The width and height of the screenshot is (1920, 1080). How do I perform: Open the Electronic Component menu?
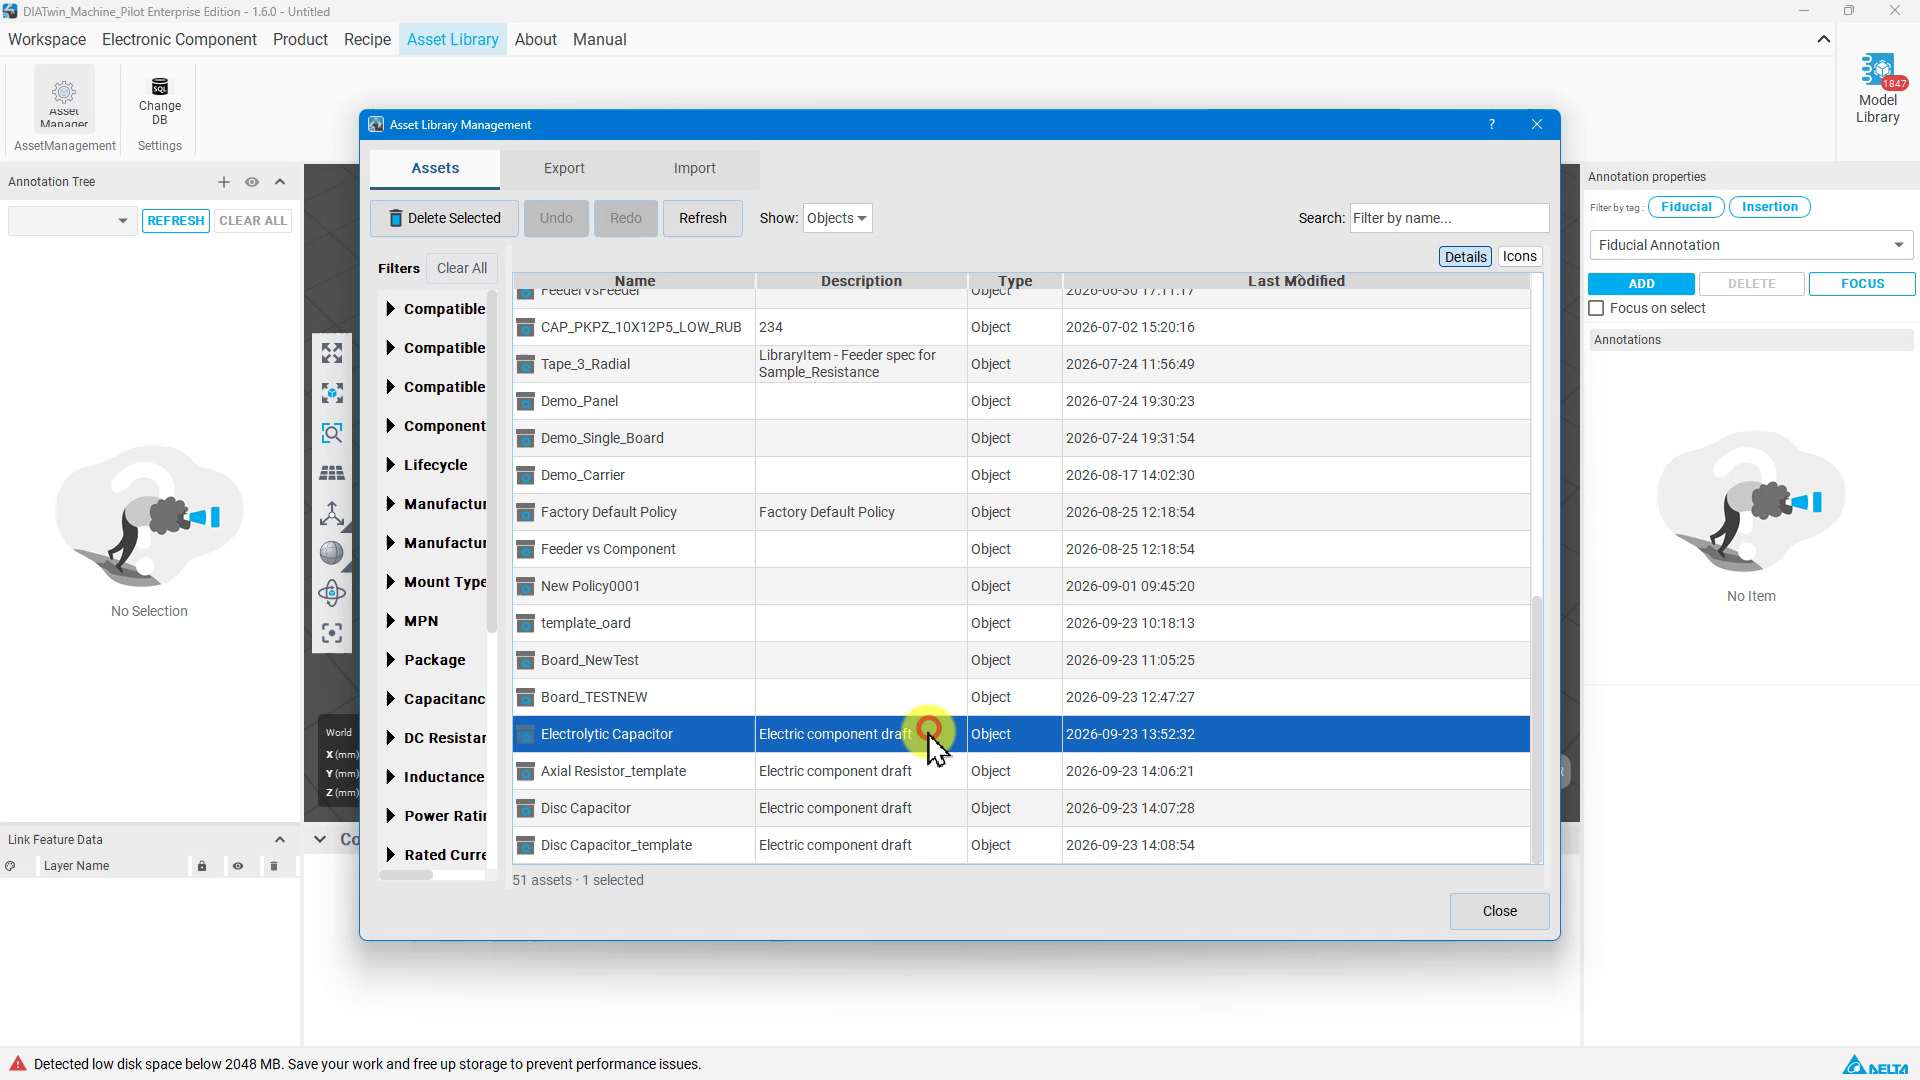(x=179, y=40)
